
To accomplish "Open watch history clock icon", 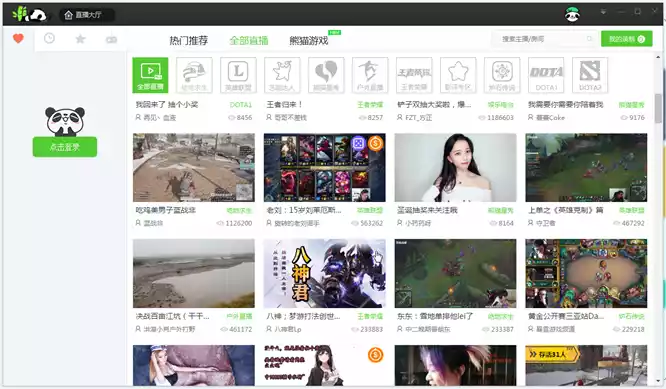I will tap(49, 39).
